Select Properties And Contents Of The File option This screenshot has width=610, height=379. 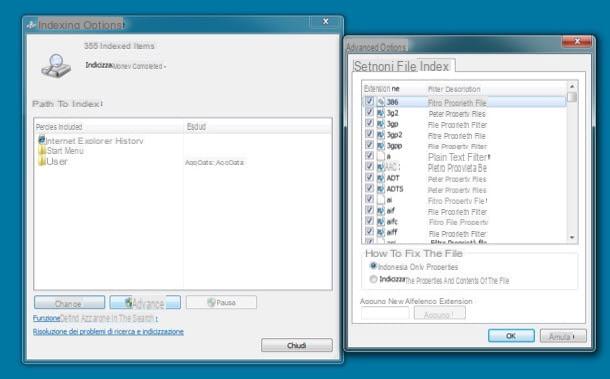click(373, 279)
